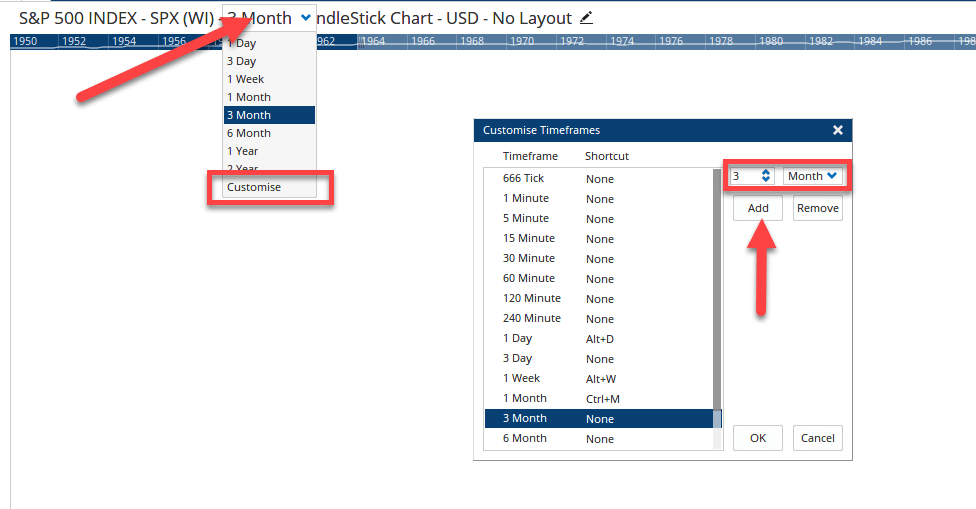Select the 666 Tick timeframe row
The height and width of the screenshot is (509, 976).
point(598,179)
